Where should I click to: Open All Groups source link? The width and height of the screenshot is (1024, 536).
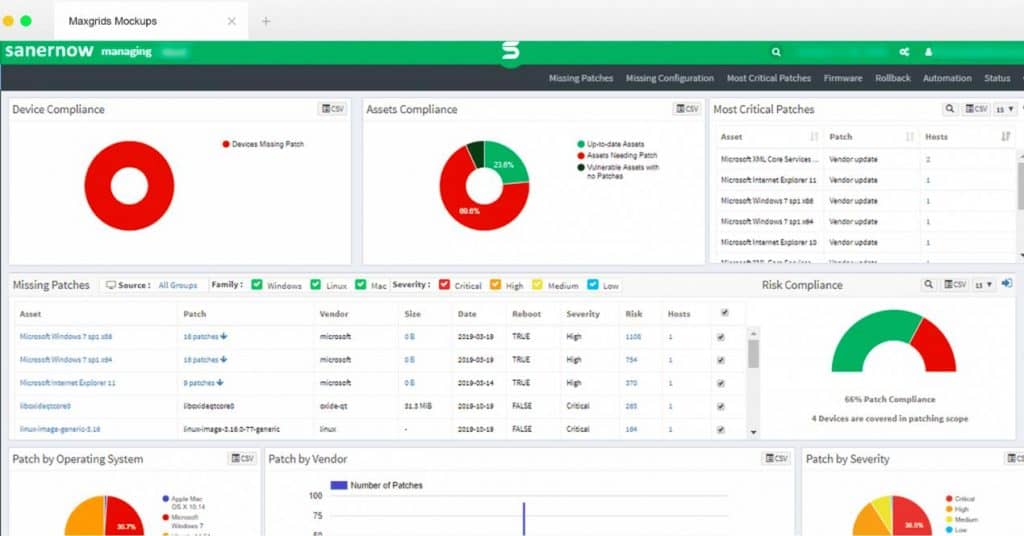coord(178,285)
